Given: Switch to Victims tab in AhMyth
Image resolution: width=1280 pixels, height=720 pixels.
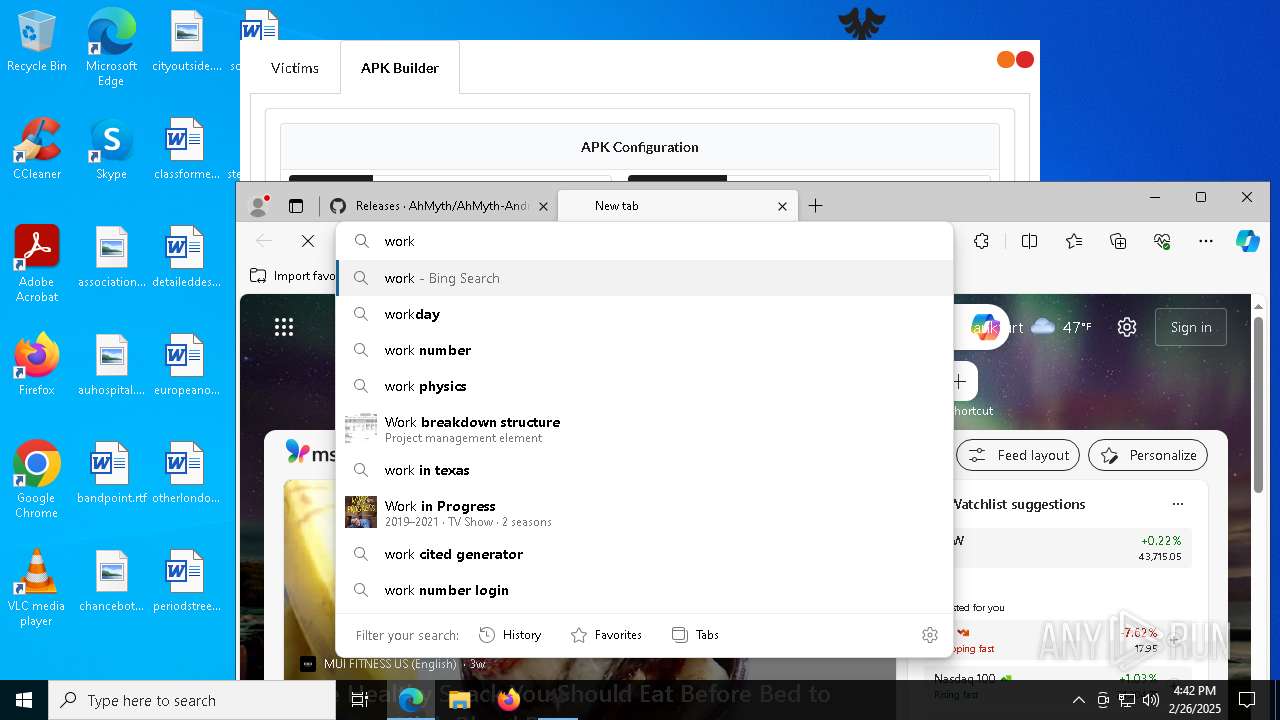Looking at the screenshot, I should [x=295, y=68].
